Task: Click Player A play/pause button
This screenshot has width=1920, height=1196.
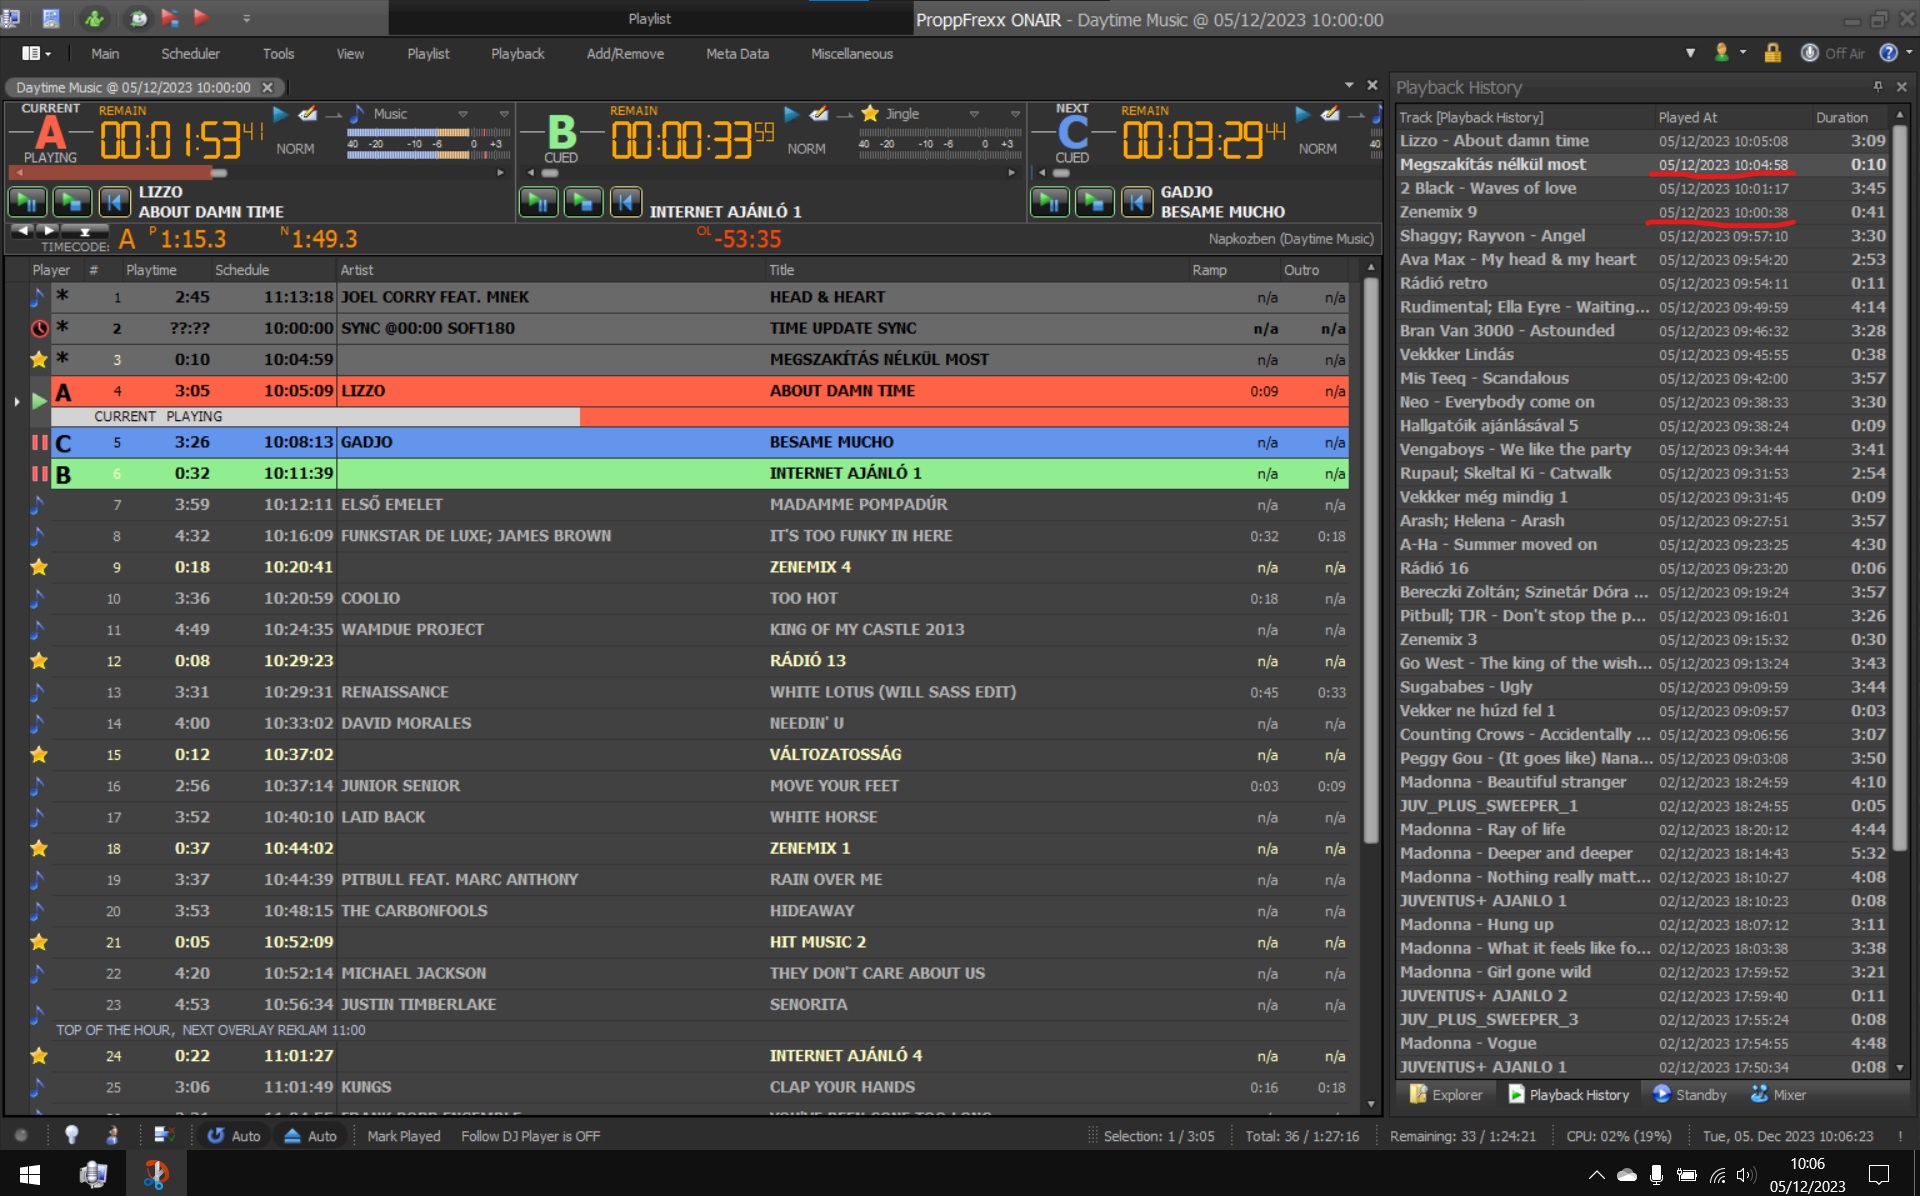Action: point(27,203)
